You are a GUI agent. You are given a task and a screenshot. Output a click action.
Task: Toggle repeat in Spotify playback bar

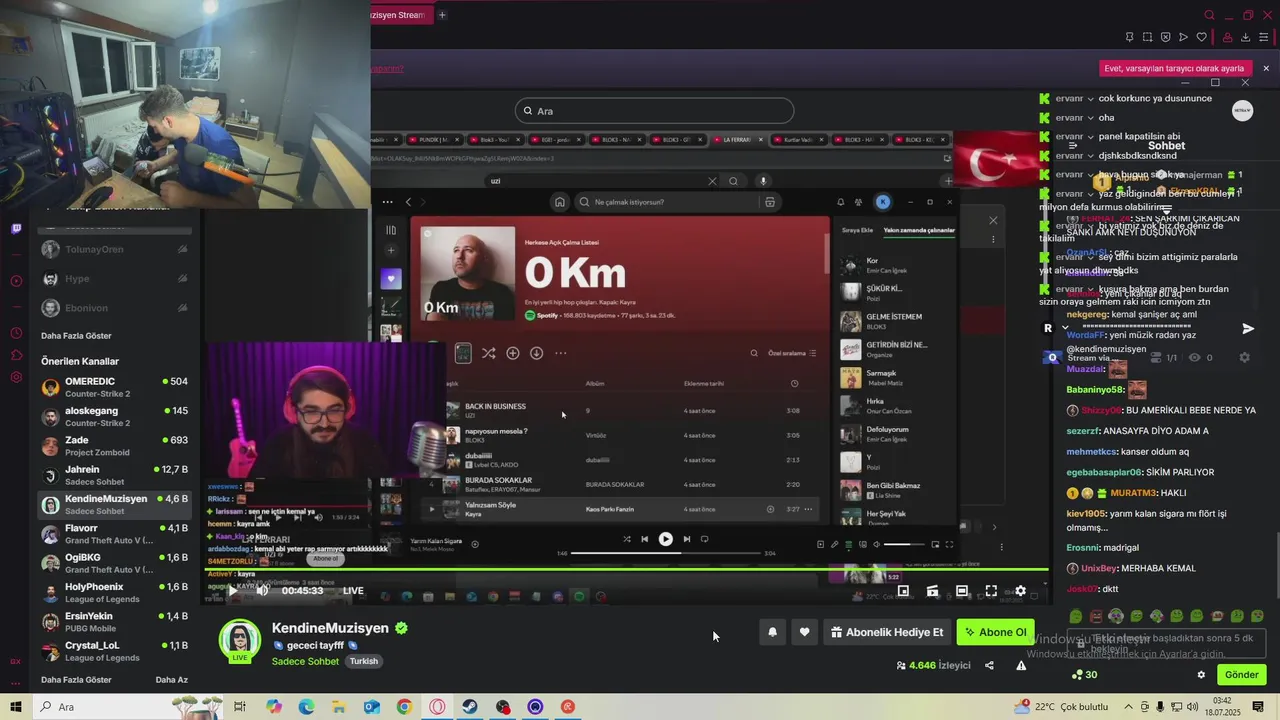(704, 539)
